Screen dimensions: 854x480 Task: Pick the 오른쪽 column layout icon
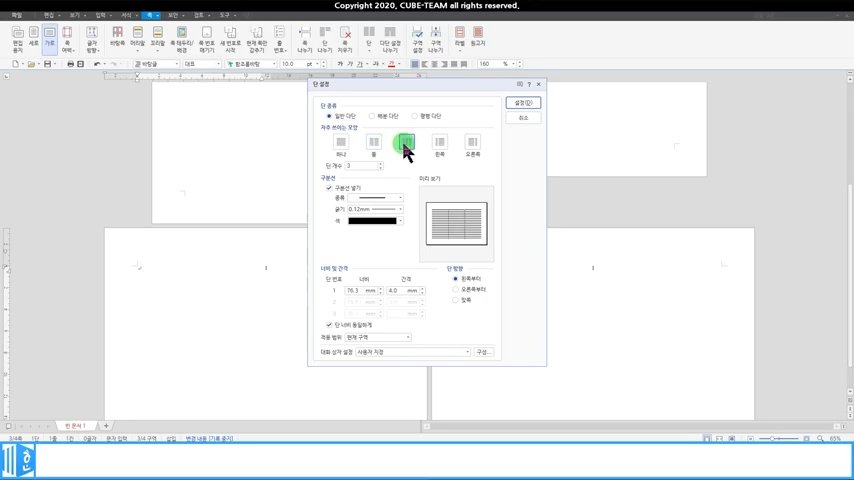[472, 142]
